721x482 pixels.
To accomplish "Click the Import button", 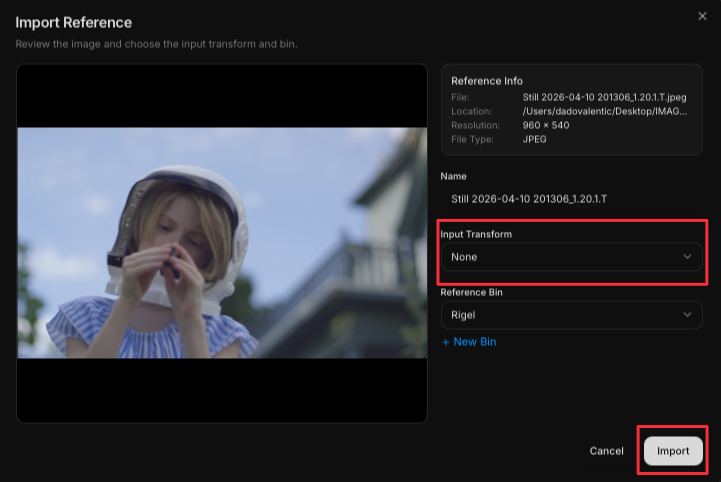I will point(673,451).
